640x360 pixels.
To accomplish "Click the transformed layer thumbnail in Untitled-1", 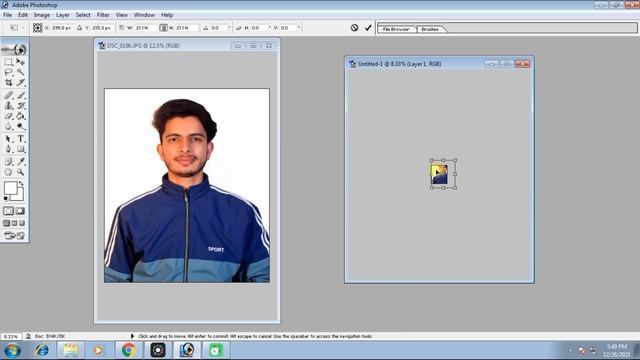I will (440, 174).
